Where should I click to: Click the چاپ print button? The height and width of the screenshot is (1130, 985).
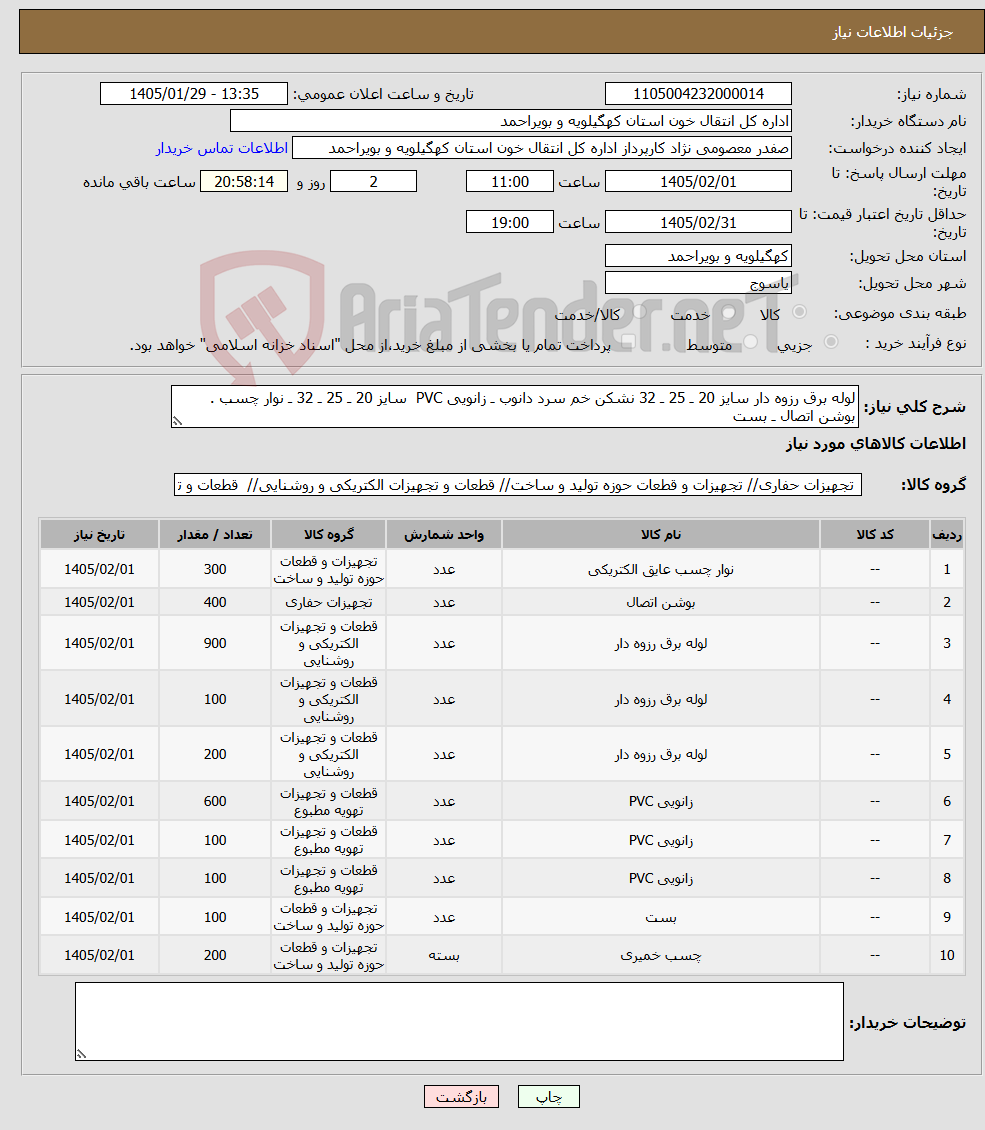point(548,1097)
